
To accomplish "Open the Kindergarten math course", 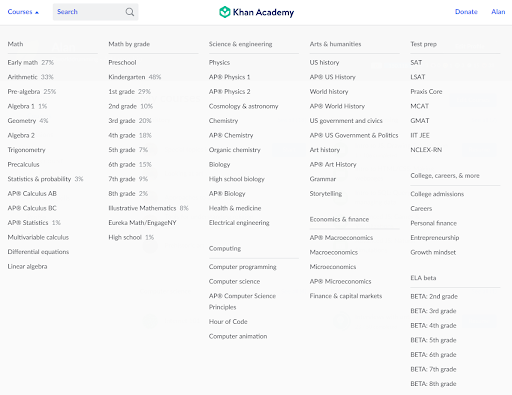I will pyautogui.click(x=127, y=77).
